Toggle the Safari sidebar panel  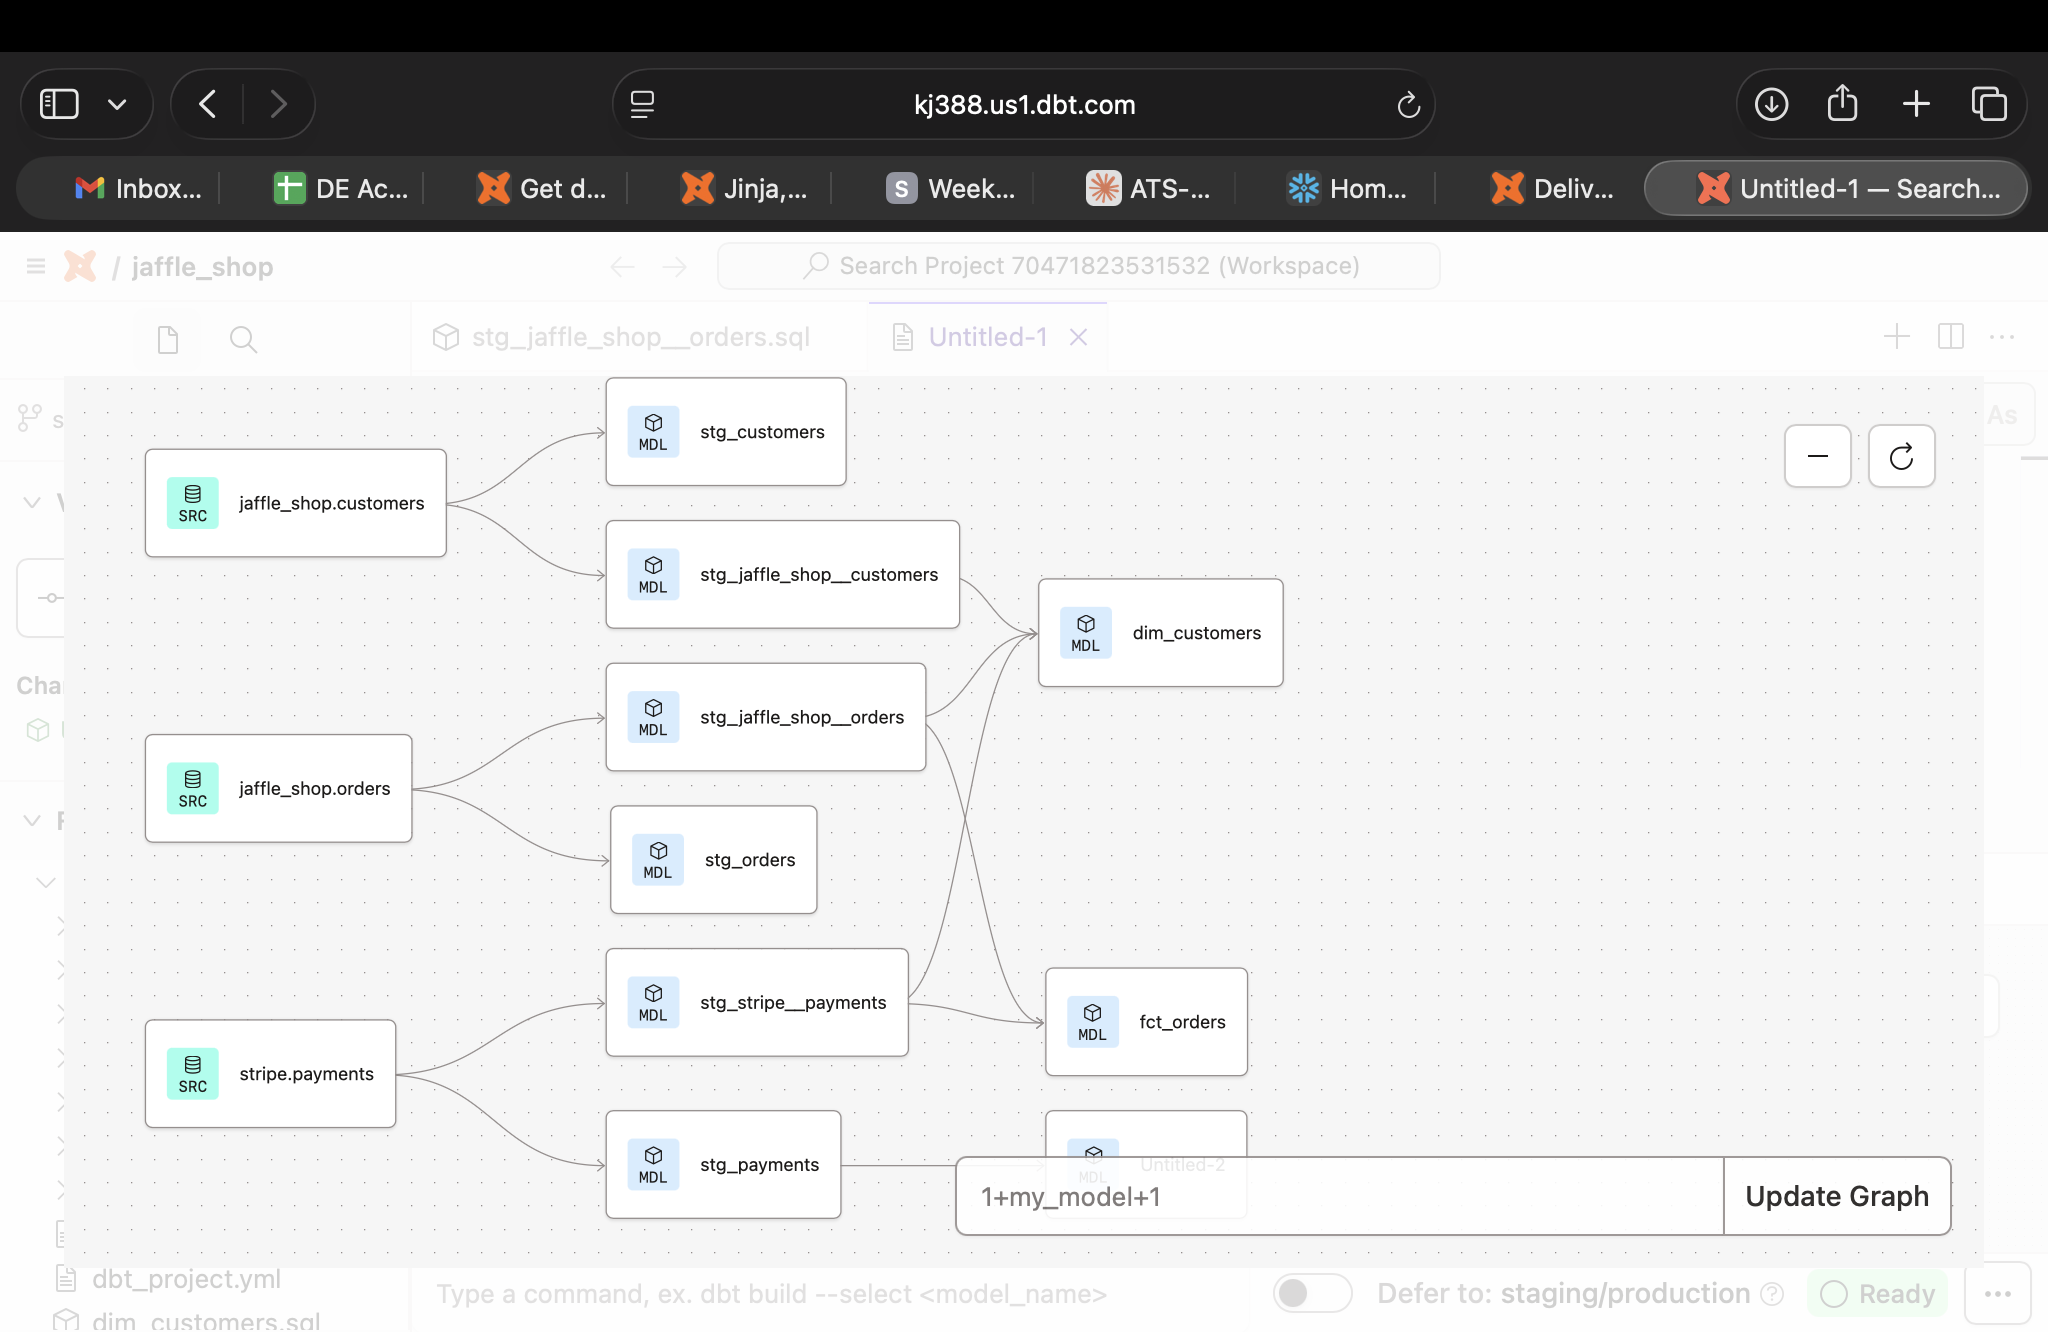tap(58, 103)
